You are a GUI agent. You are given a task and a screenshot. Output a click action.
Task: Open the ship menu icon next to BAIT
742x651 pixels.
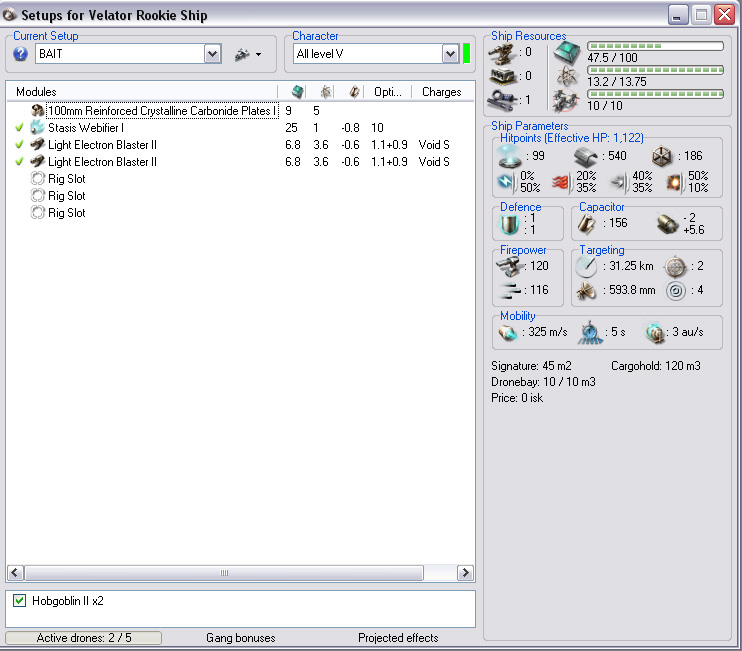pos(247,54)
